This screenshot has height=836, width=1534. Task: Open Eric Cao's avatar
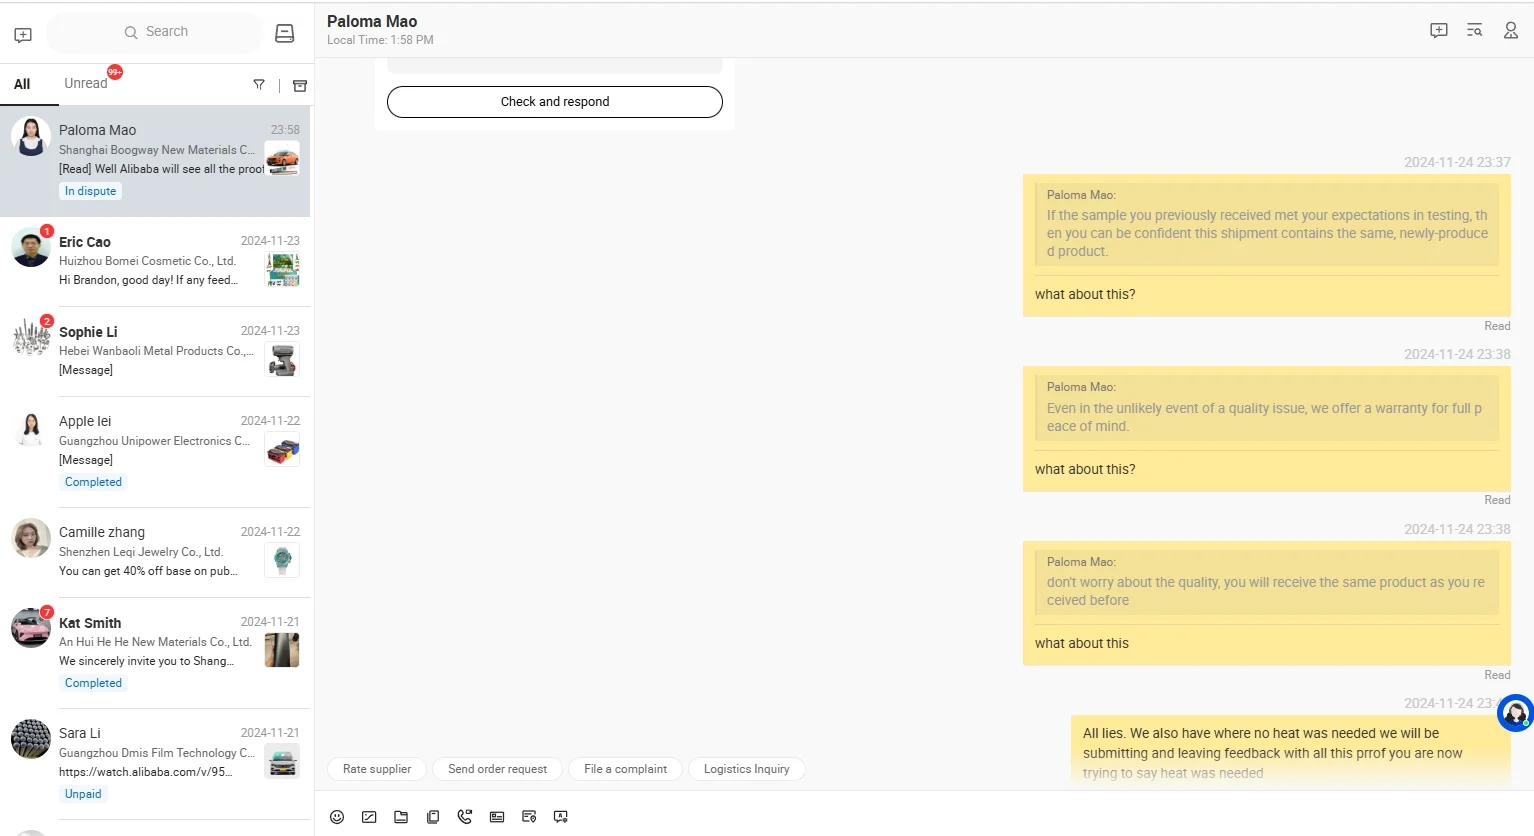coord(31,247)
